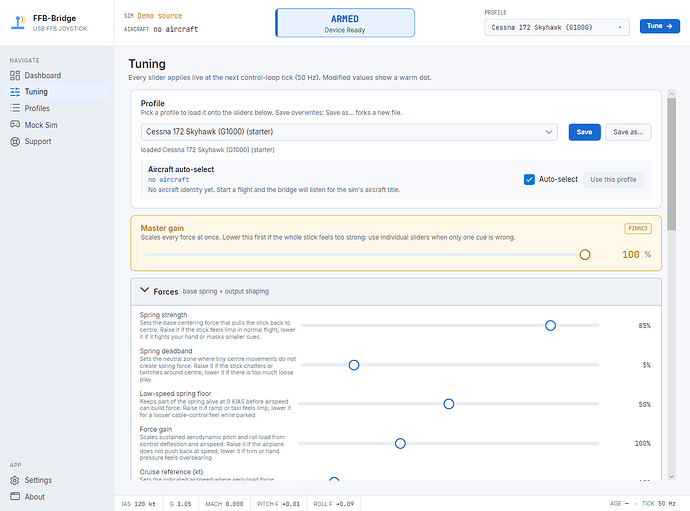Toggle the Auto-select checkbox

pos(529,179)
